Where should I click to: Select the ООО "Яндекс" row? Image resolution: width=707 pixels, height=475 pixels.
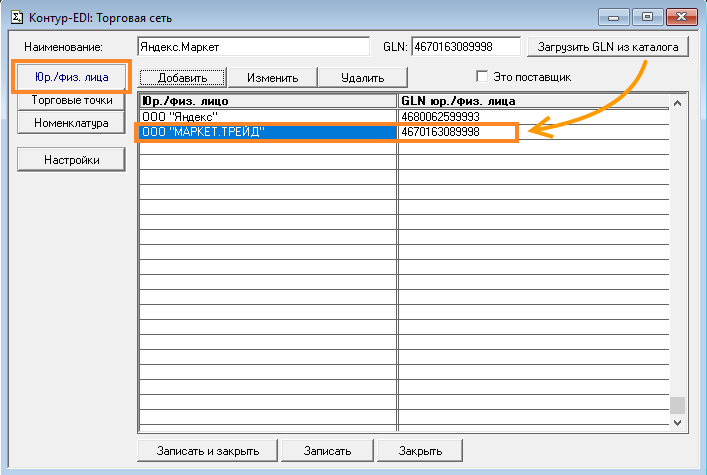(404, 117)
